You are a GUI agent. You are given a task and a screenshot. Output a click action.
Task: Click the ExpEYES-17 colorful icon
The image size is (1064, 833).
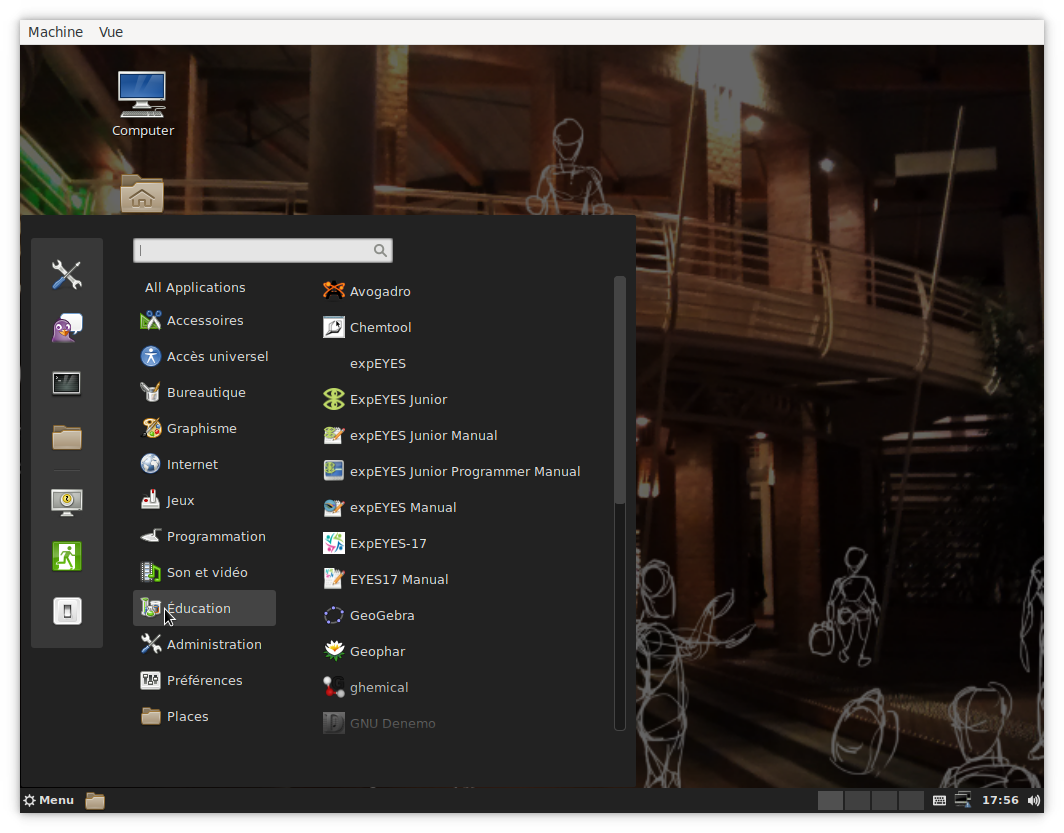click(x=333, y=543)
